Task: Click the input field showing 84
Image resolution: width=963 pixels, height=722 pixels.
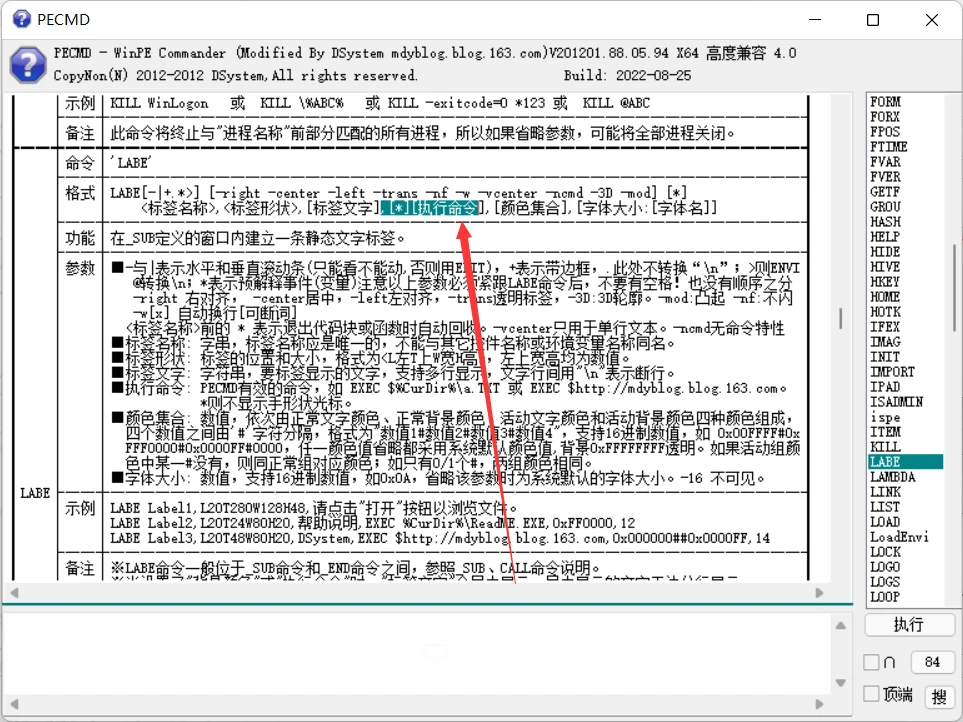Action: tap(932, 662)
